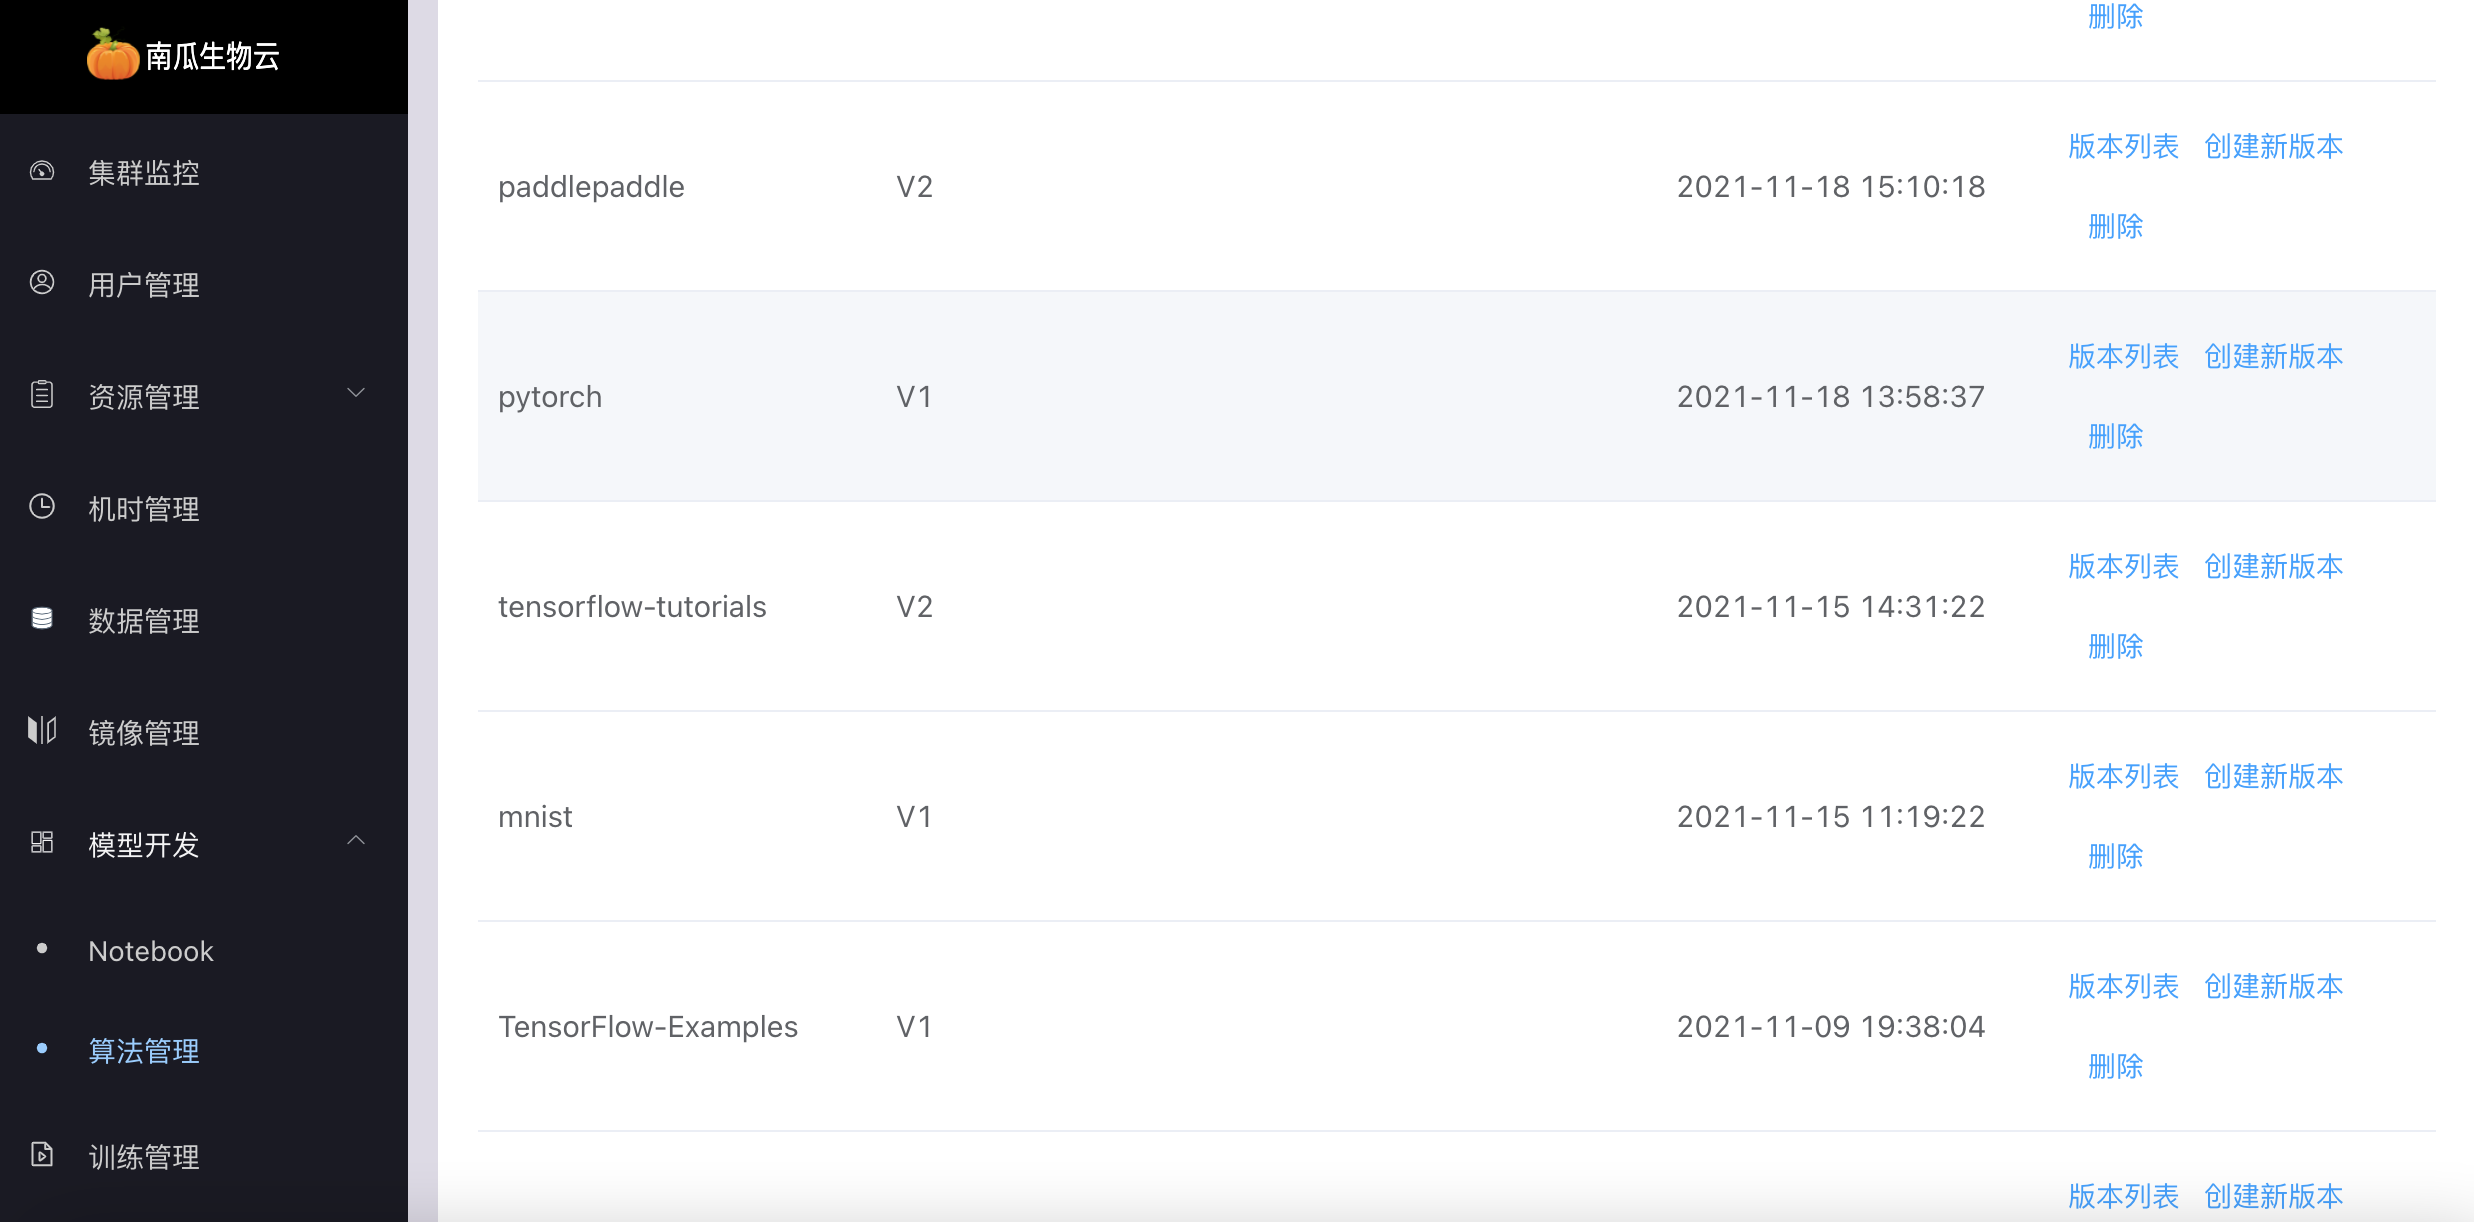2474x1222 pixels.
Task: Collapse the 模型开发 submenu chevron
Action: (x=356, y=841)
